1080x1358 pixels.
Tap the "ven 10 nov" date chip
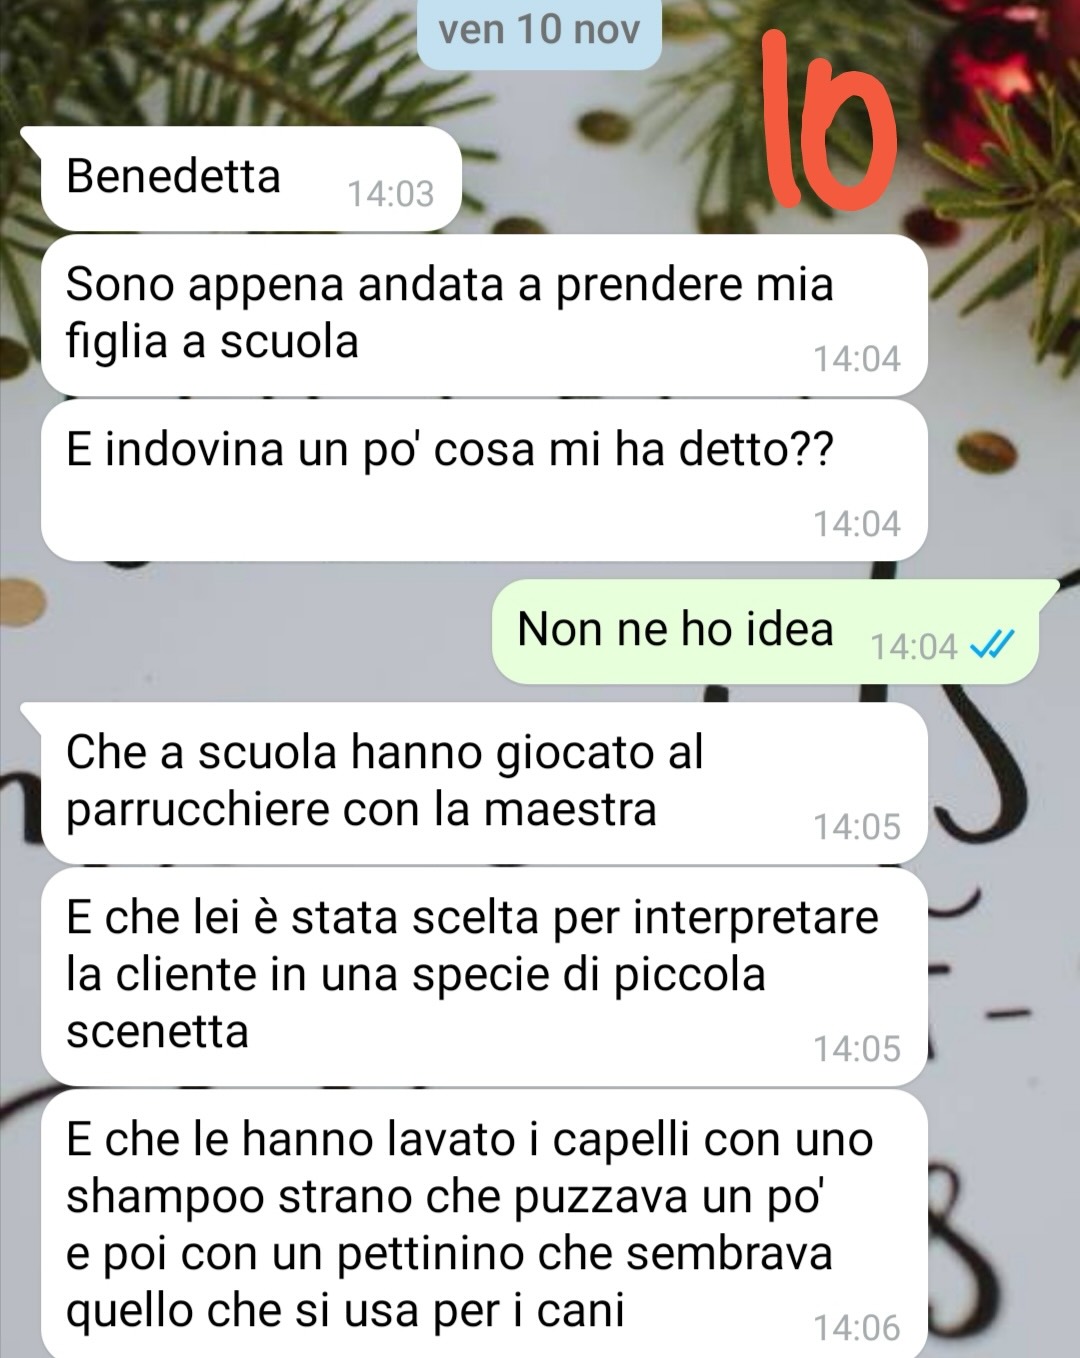tap(539, 31)
